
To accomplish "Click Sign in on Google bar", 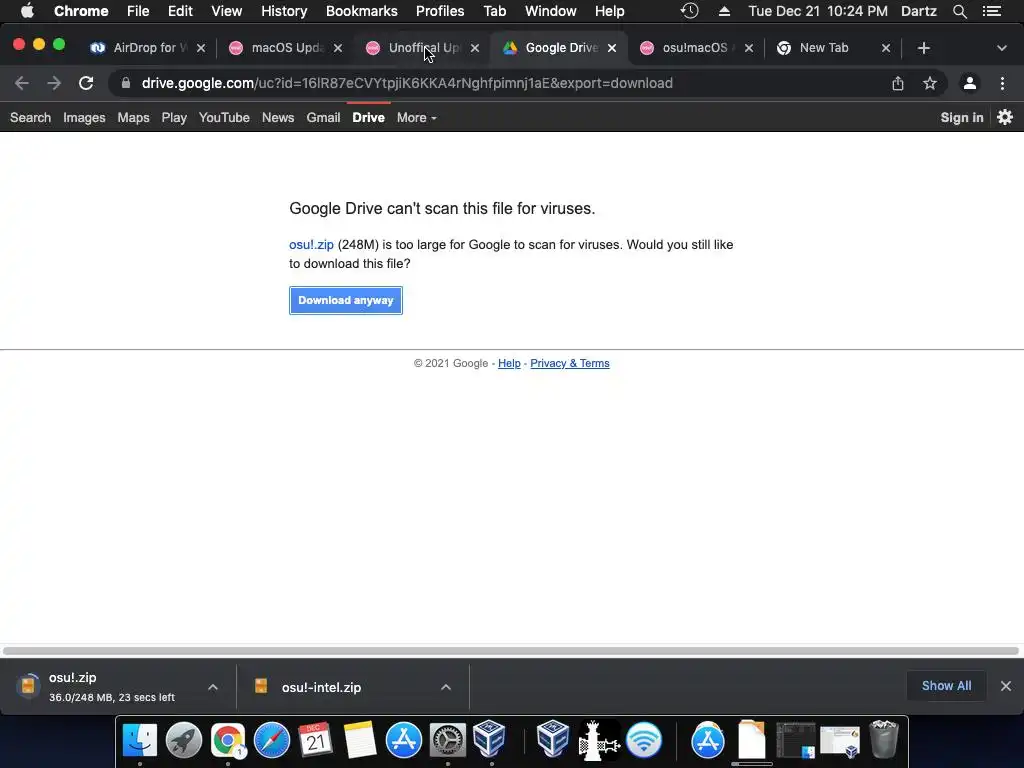I will point(961,118).
